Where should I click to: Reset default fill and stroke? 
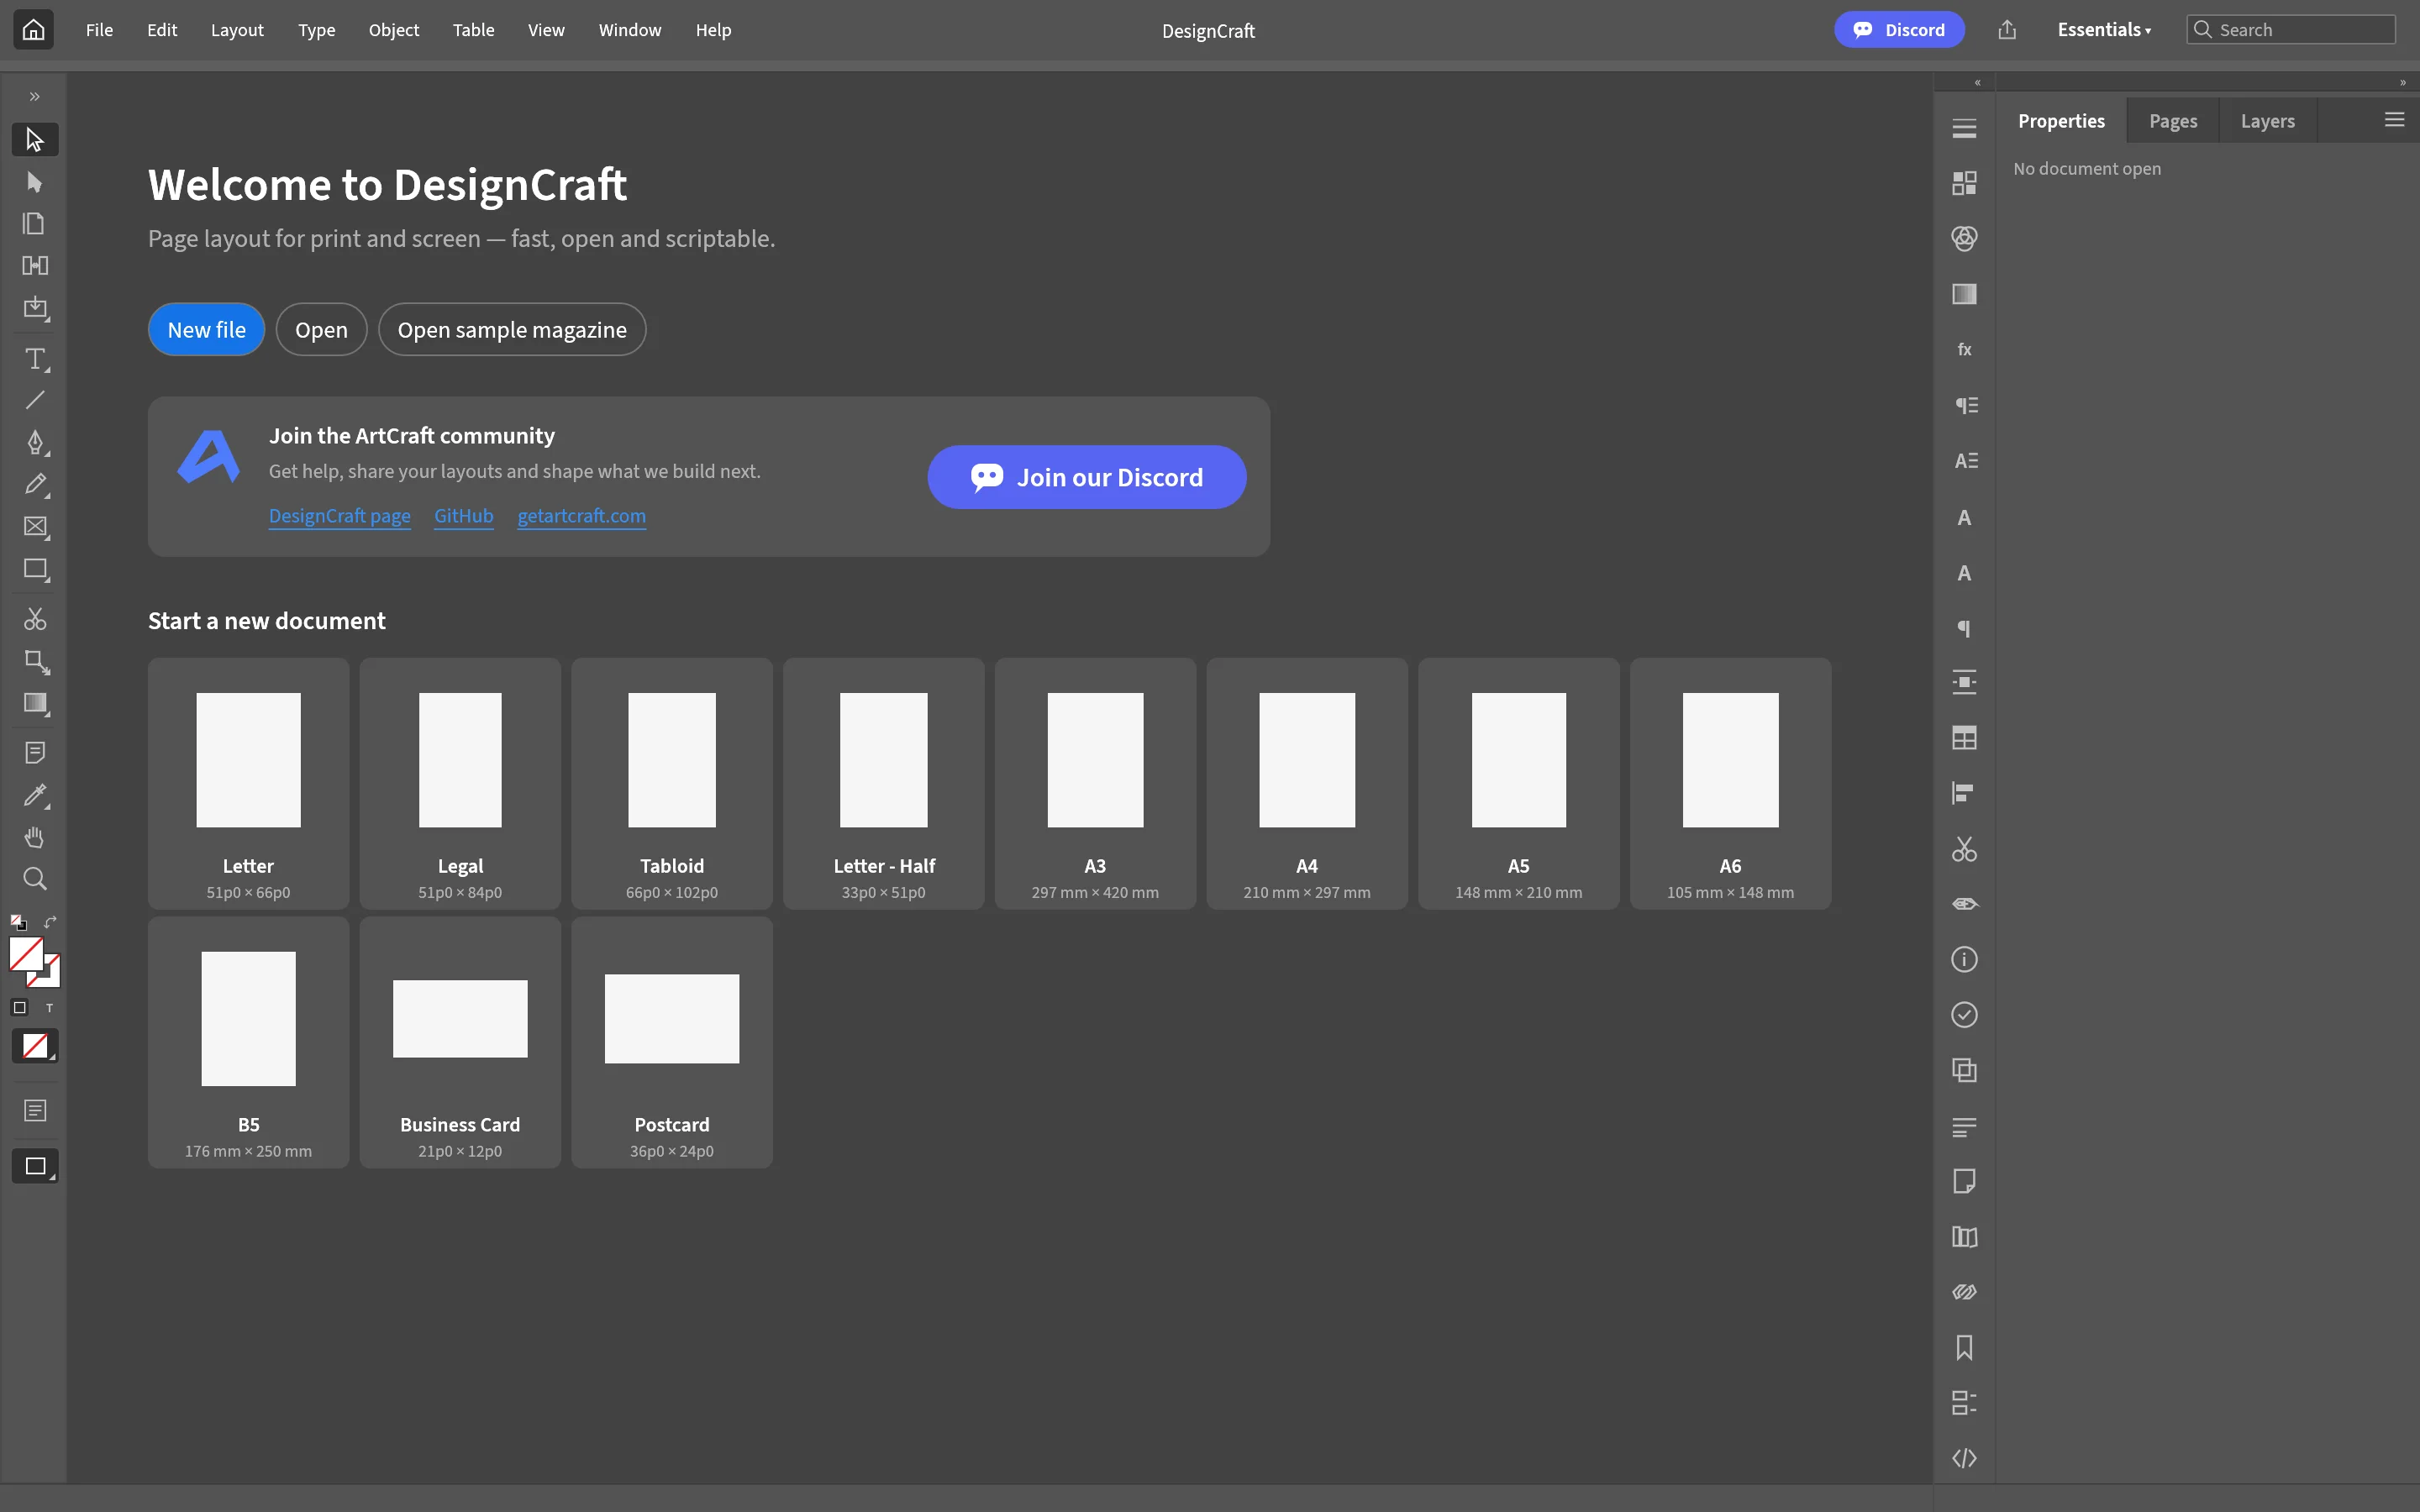tap(18, 922)
